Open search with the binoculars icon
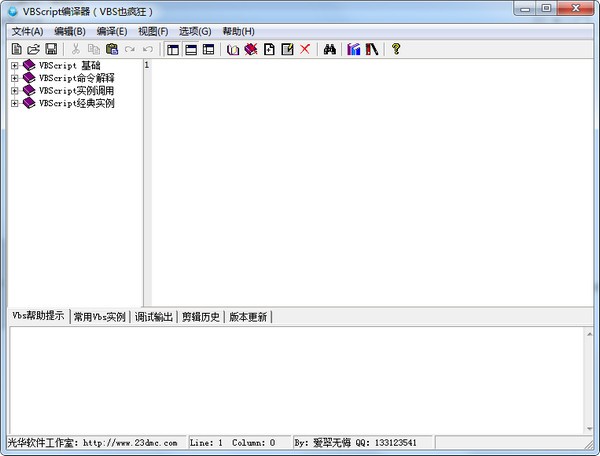This screenshot has width=600, height=456. 330,49
